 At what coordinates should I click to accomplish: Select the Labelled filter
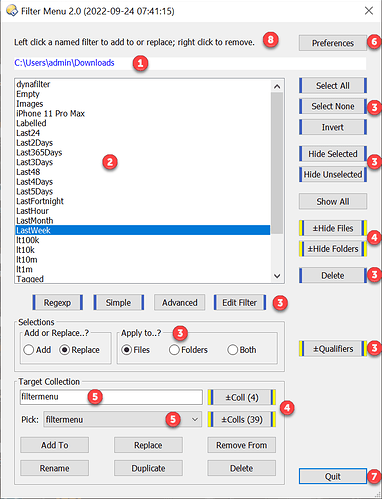pos(143,123)
